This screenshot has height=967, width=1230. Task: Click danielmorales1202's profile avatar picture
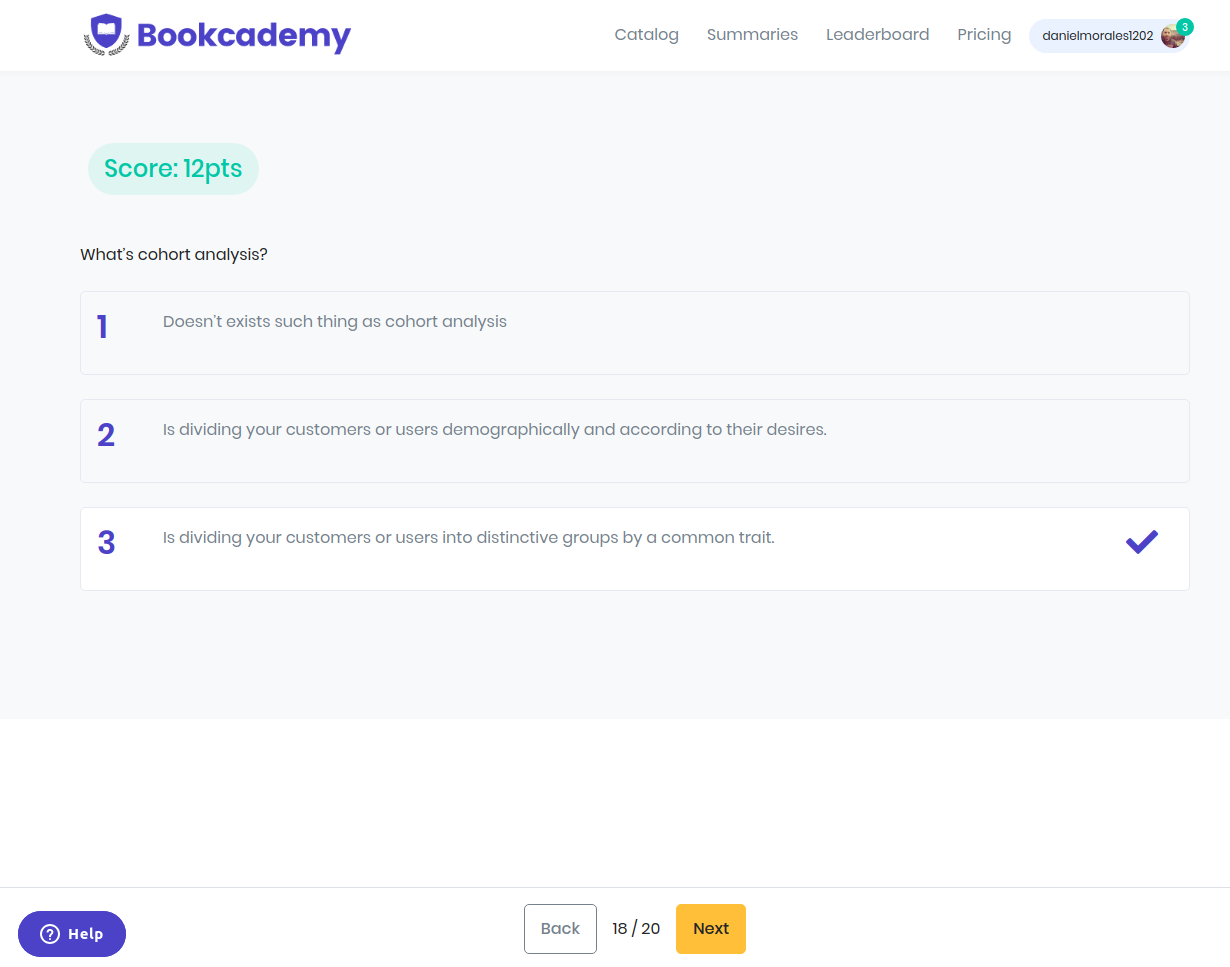point(1172,35)
